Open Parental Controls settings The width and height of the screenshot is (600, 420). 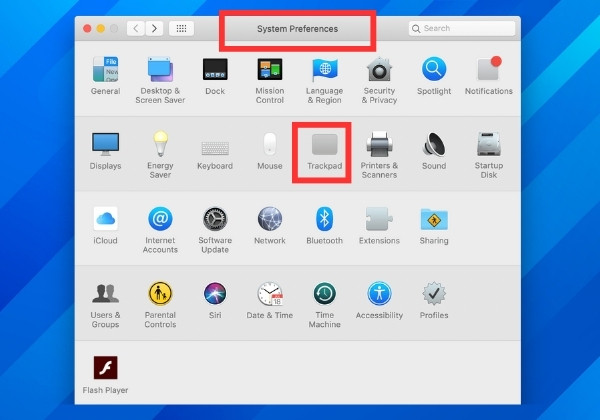[160, 305]
